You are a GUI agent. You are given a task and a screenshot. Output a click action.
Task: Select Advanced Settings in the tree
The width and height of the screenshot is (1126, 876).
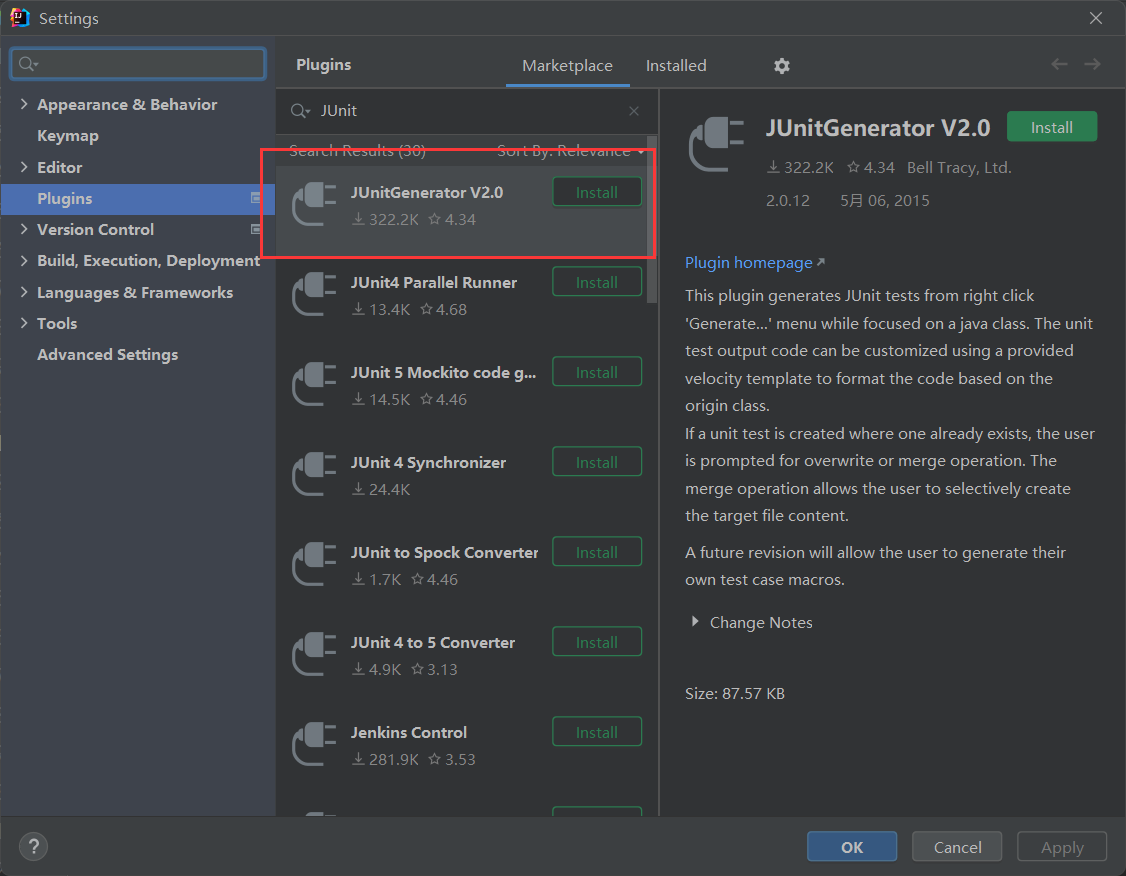coord(108,355)
